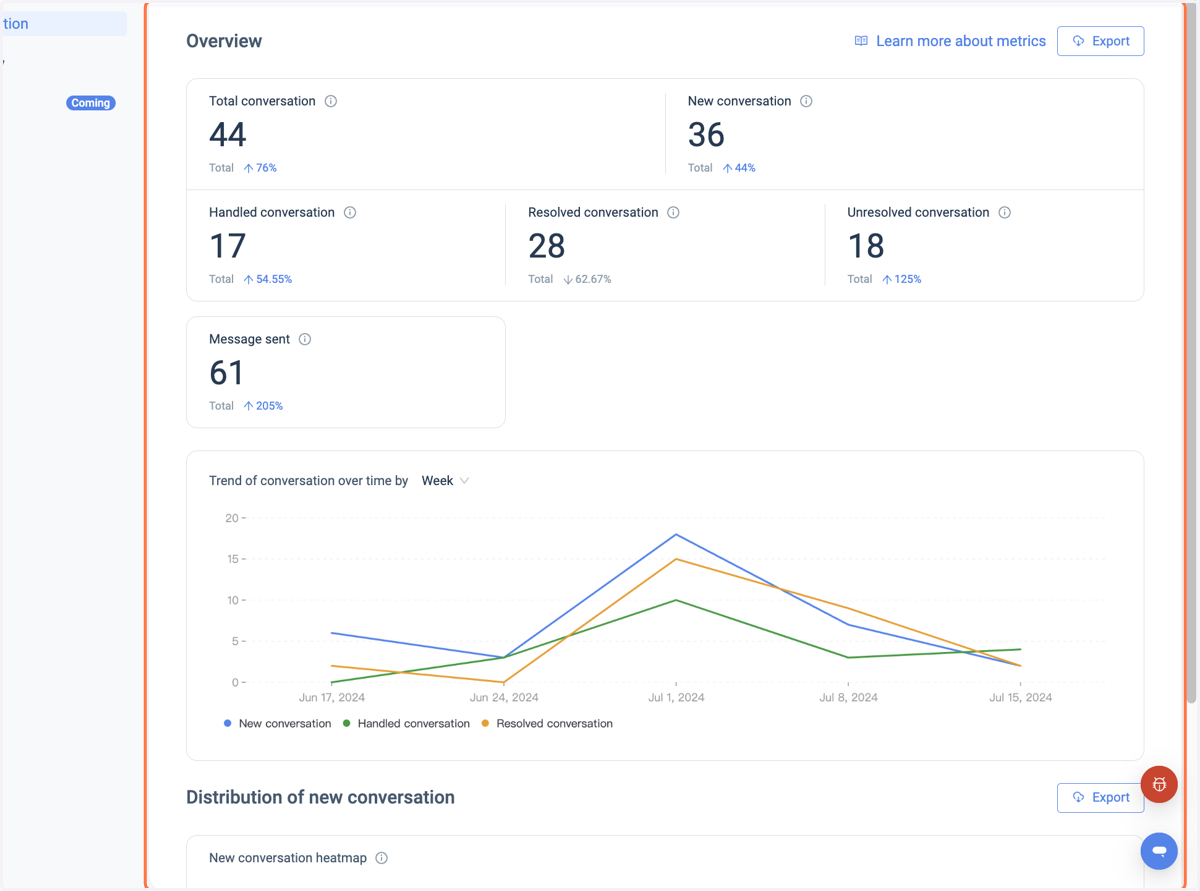1200x891 pixels.
Task: Click Resolved conversation value 28
Action: click(547, 245)
